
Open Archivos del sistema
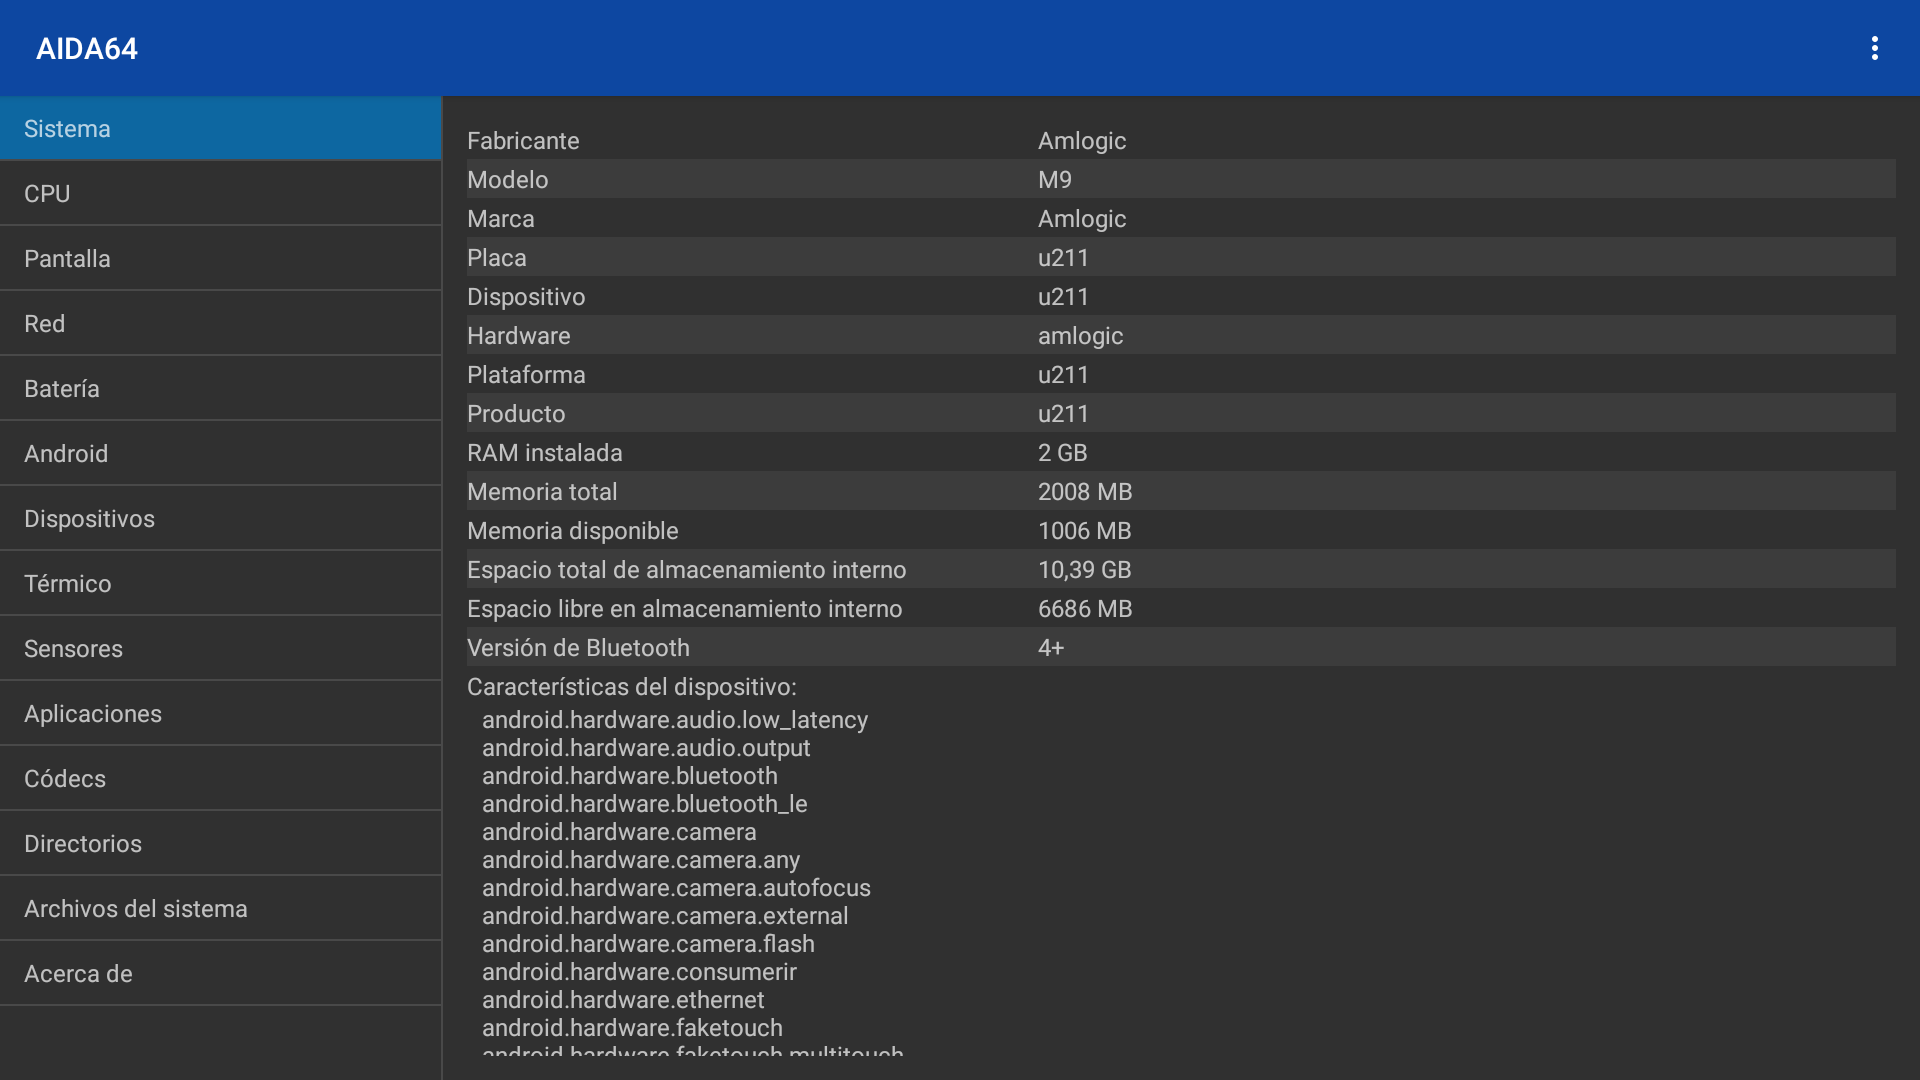[220, 909]
